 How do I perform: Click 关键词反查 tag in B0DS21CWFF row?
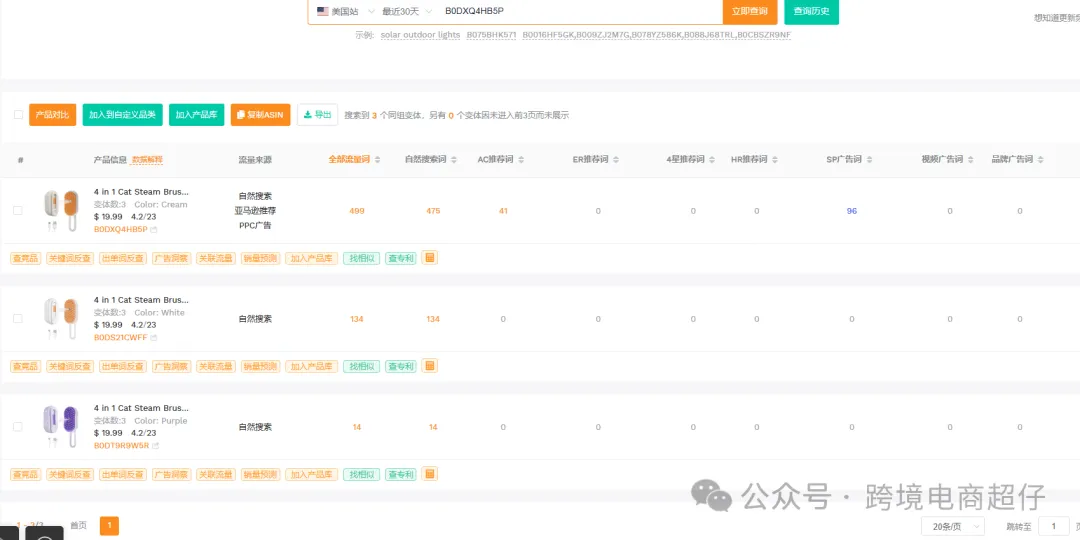70,366
